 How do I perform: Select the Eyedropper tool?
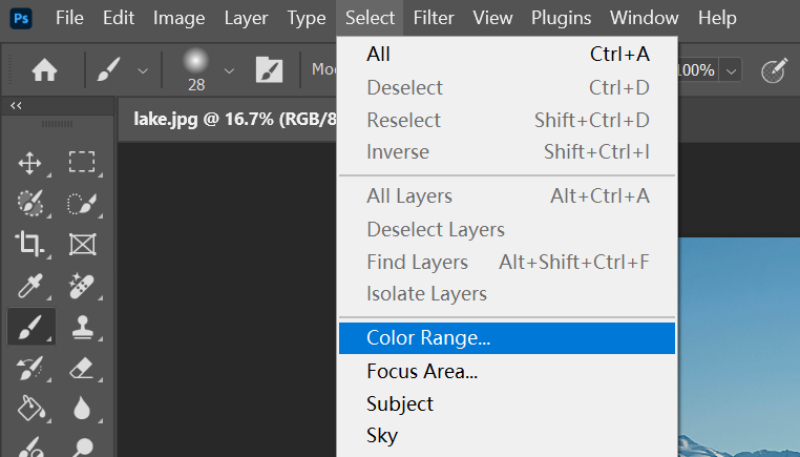coord(30,285)
